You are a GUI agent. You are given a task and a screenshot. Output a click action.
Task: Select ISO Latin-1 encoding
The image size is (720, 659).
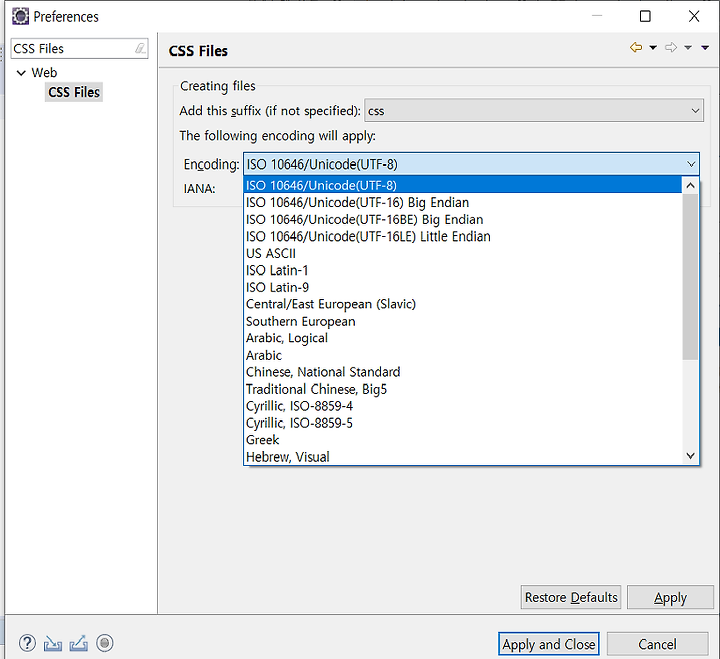(462, 270)
